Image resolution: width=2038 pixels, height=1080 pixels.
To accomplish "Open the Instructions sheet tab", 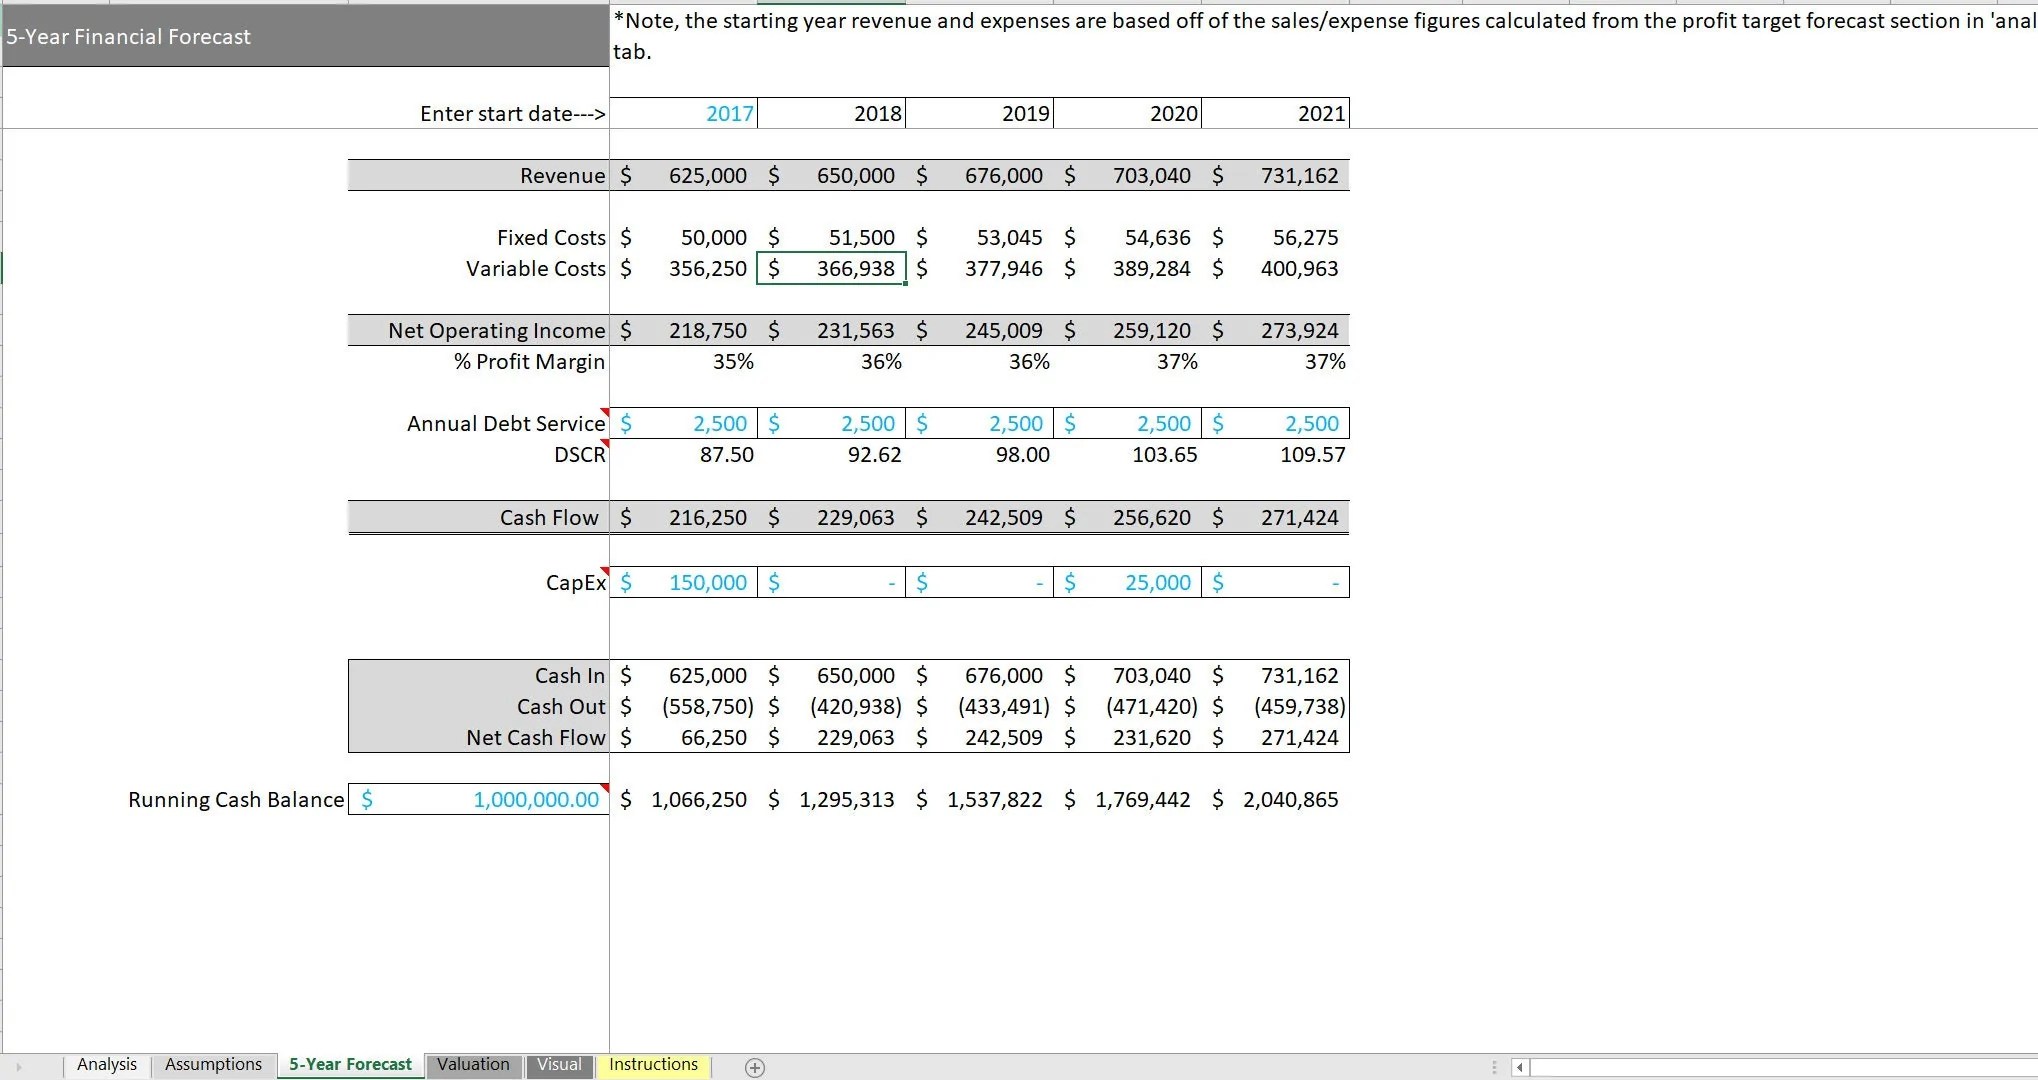I will point(652,1064).
